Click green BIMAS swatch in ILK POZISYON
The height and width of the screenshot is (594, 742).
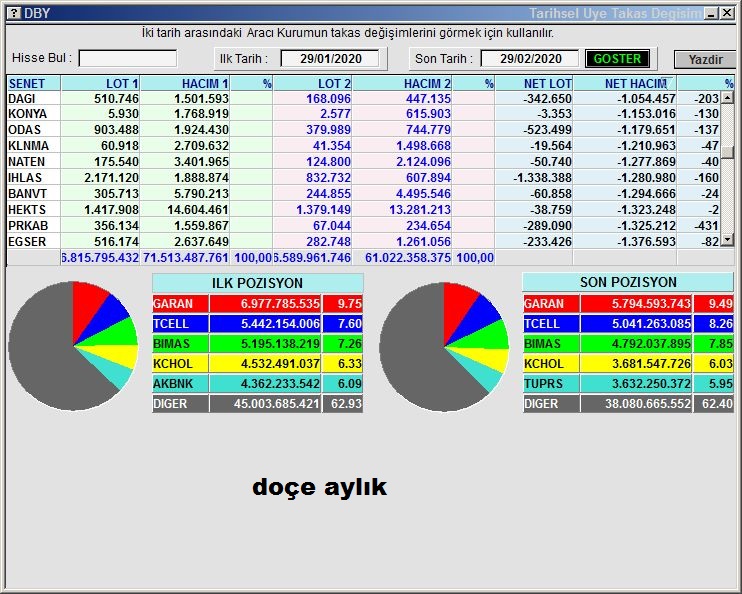tap(180, 344)
